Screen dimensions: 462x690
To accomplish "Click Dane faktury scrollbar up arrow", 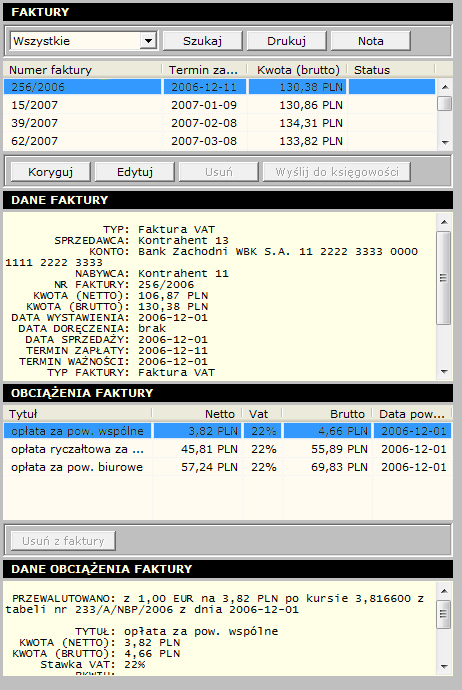I will pyautogui.click(x=444, y=222).
